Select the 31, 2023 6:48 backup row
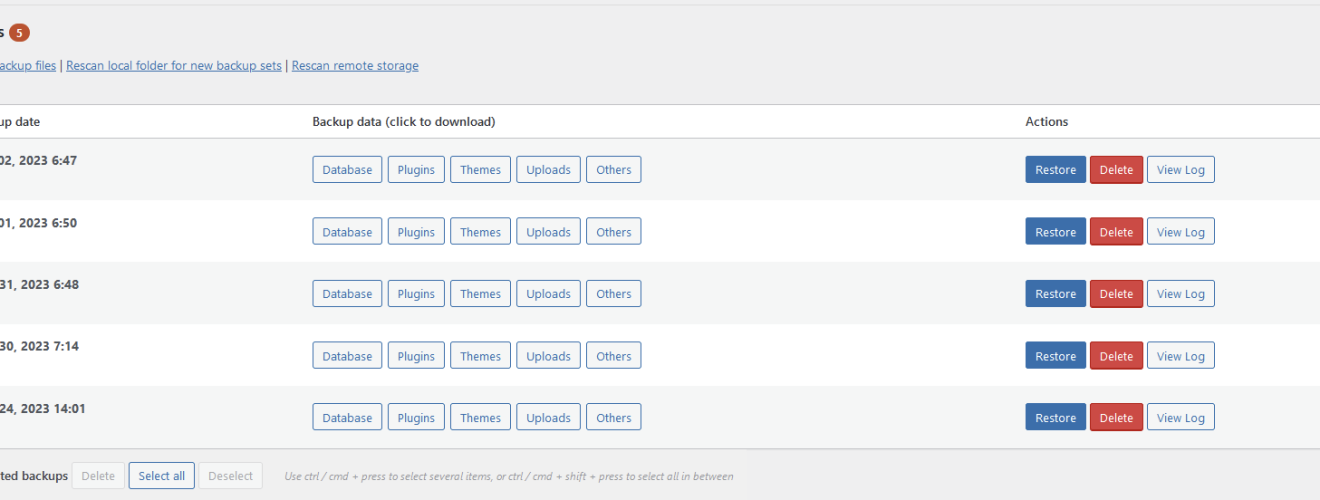The image size is (1320, 500). pyautogui.click(x=660, y=293)
